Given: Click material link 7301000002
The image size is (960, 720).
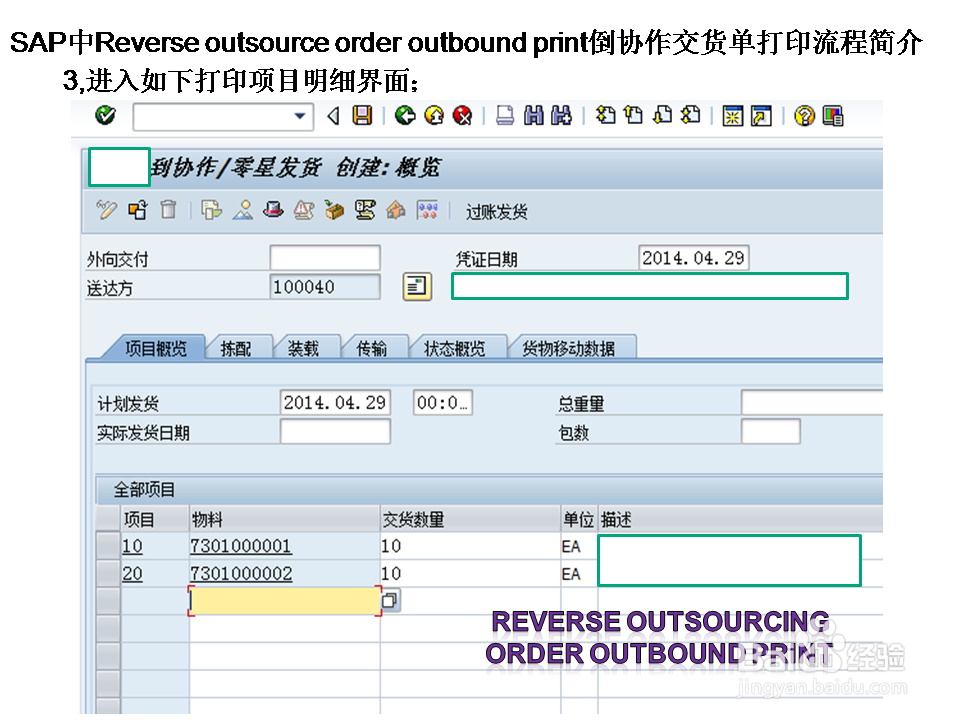Looking at the screenshot, I should (x=241, y=574).
